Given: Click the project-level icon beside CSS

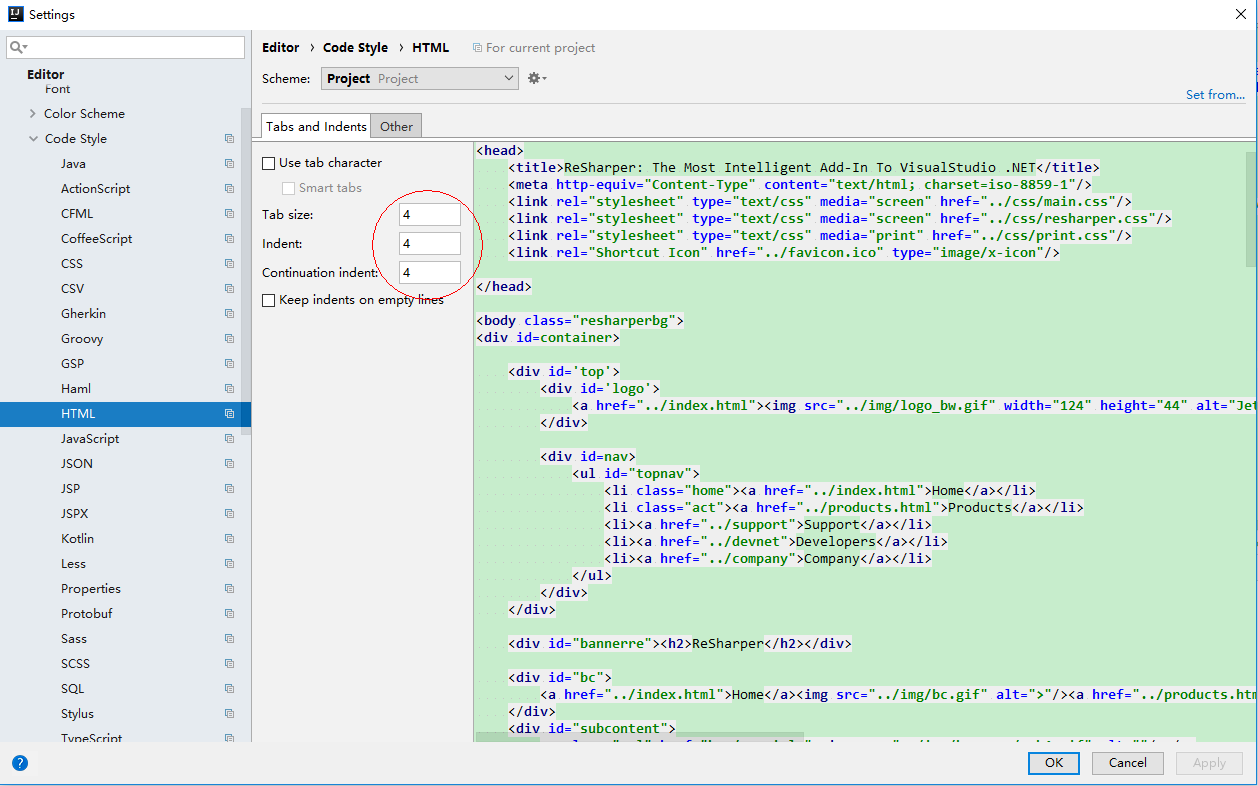Looking at the screenshot, I should tap(229, 264).
